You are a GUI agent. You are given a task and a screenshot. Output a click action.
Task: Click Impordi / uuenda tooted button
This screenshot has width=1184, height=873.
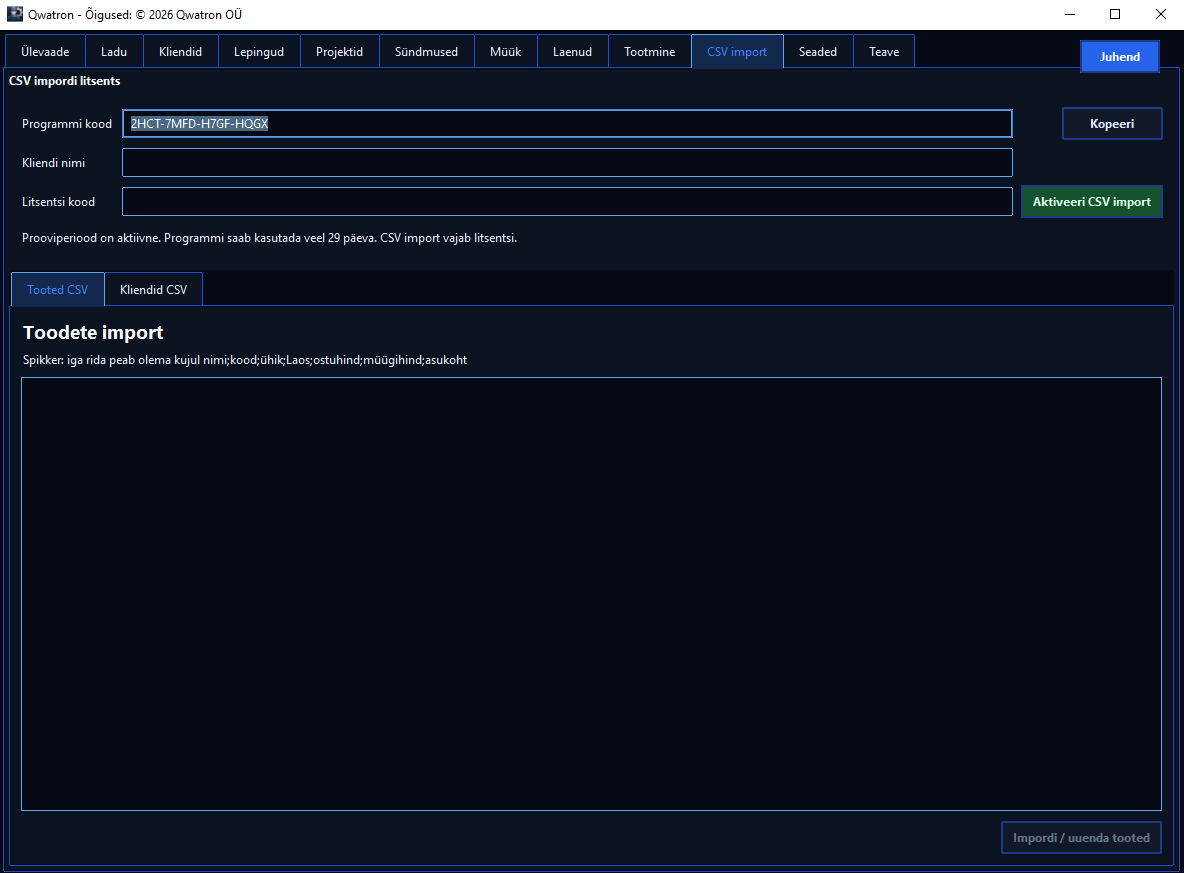(x=1081, y=838)
